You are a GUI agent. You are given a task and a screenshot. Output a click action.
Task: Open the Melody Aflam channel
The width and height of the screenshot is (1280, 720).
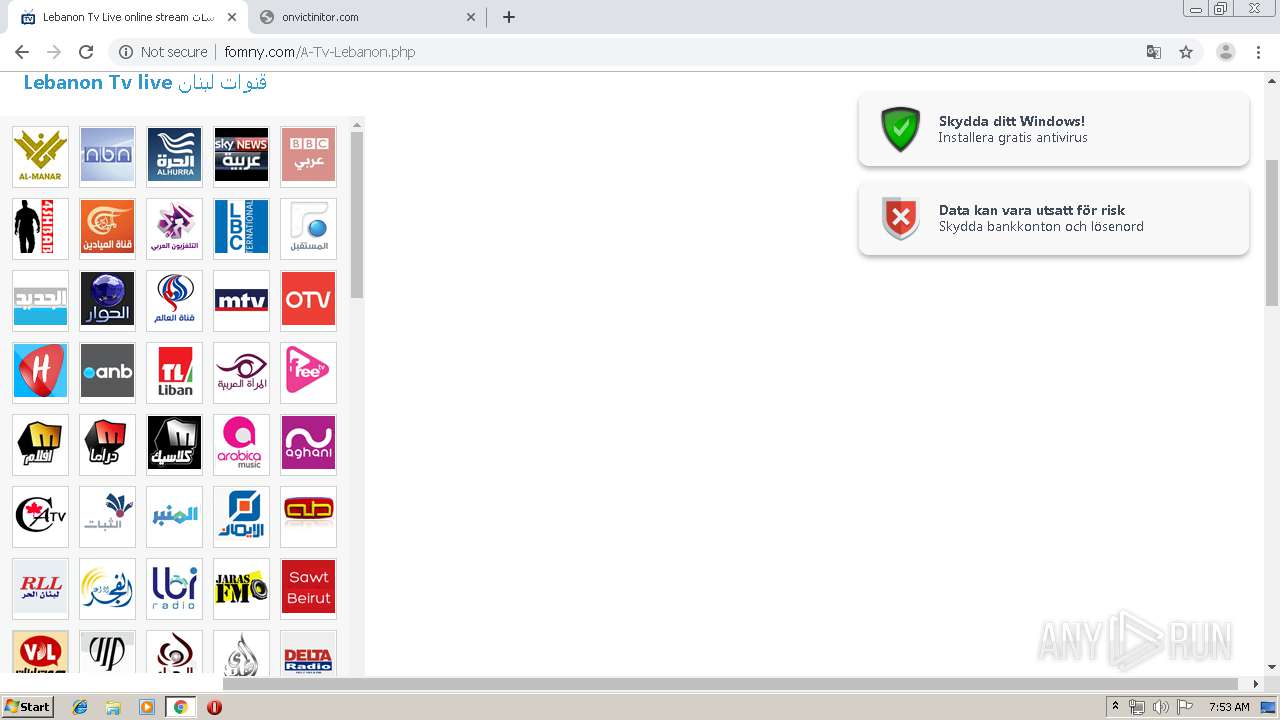pos(41,444)
